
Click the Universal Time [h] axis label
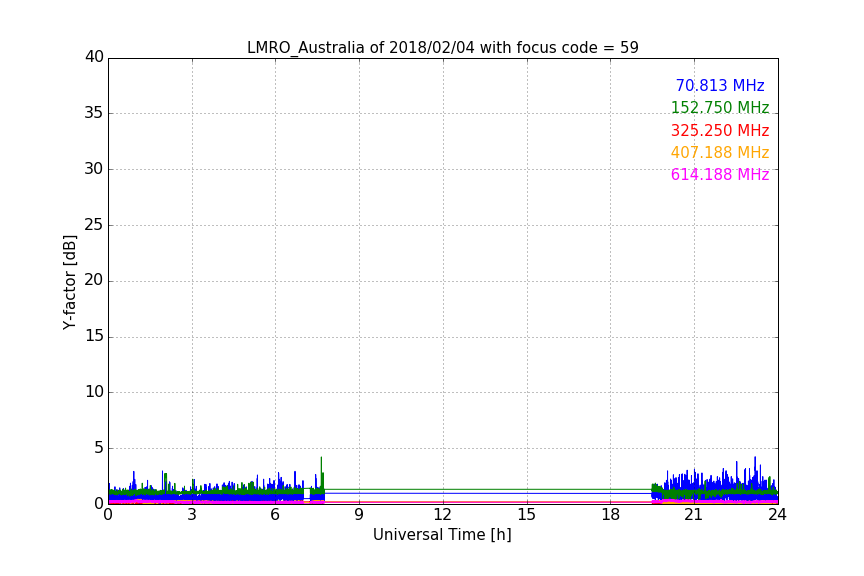pos(442,535)
